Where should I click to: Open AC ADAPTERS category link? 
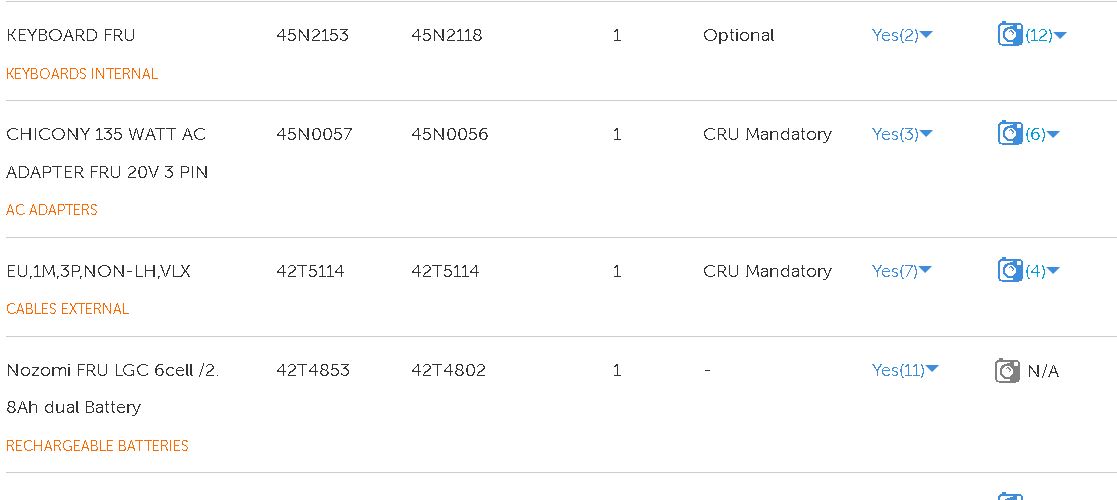[x=52, y=210]
